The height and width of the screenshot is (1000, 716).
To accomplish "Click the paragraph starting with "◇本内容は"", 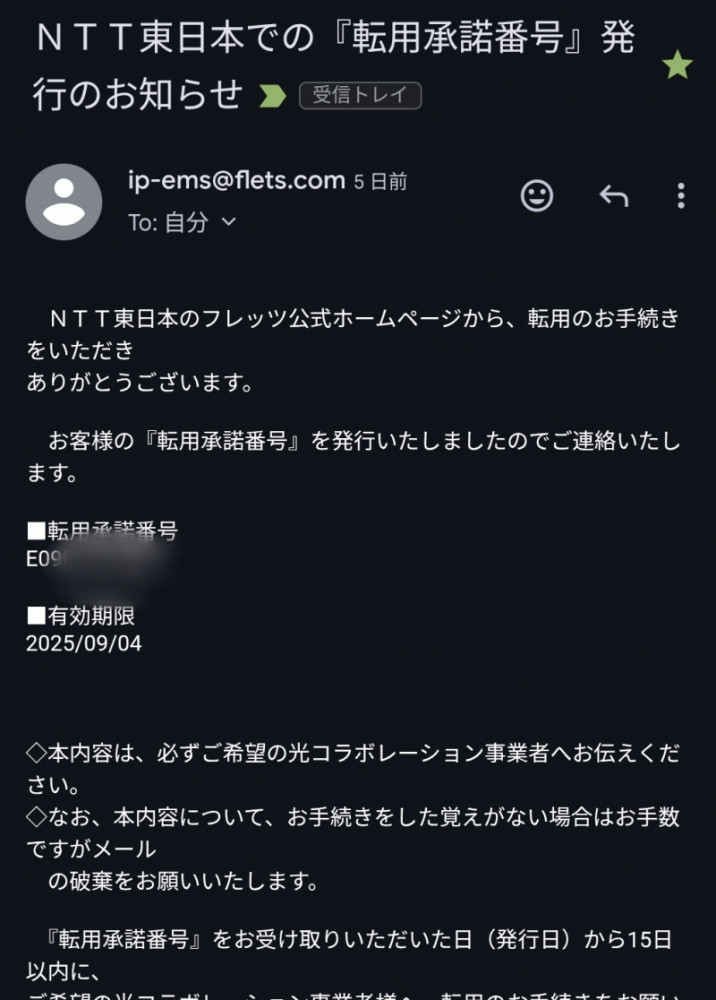I will [x=350, y=765].
